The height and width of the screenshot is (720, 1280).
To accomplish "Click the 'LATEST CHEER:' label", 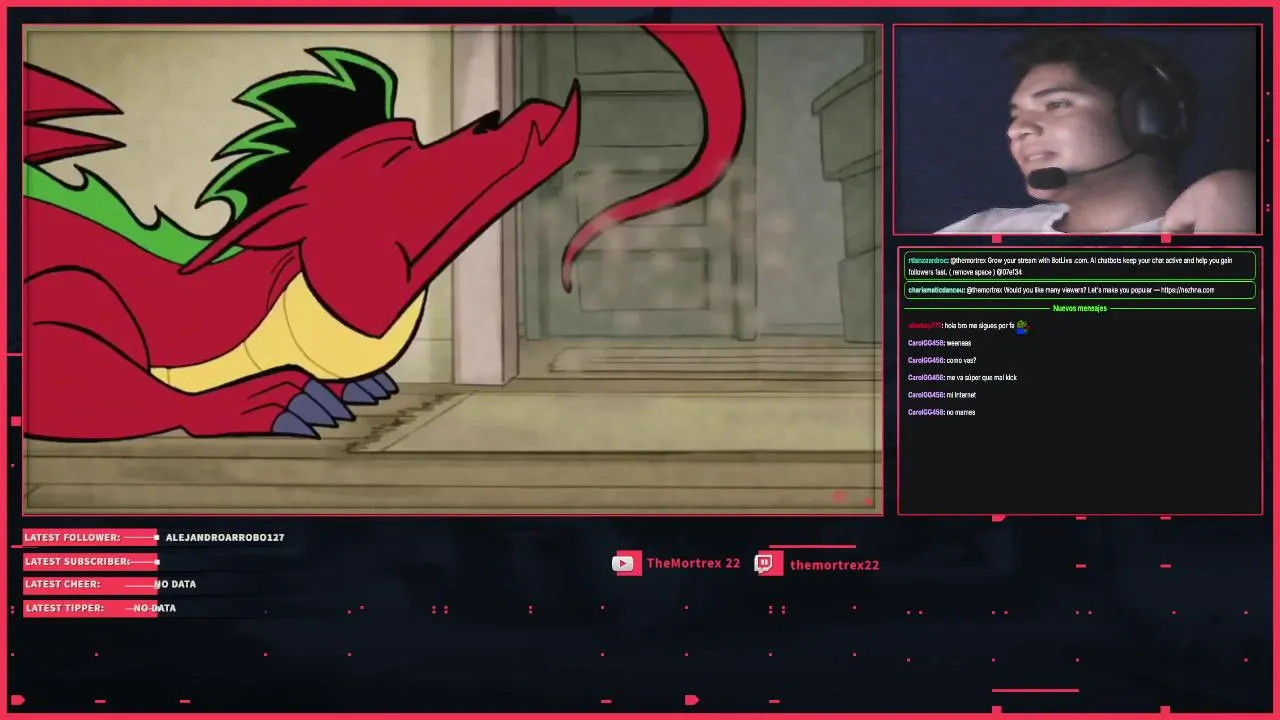I will pyautogui.click(x=62, y=584).
